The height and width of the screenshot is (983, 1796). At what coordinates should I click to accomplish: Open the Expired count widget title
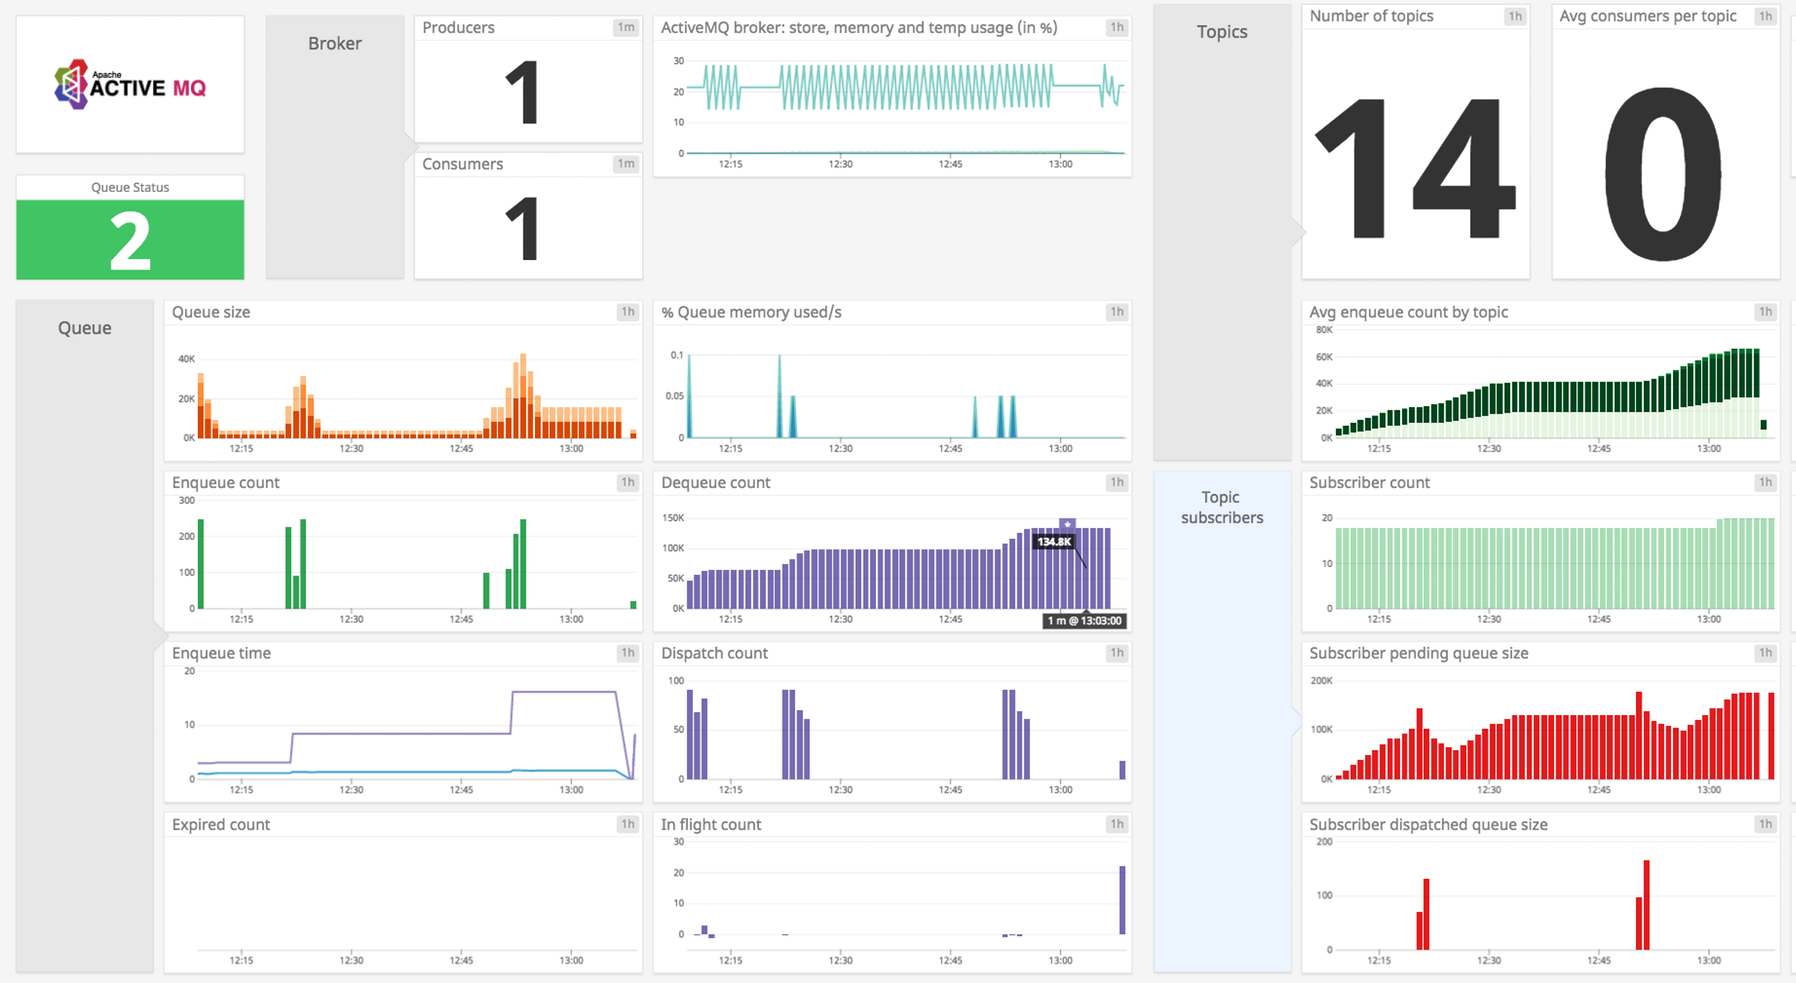coord(221,824)
